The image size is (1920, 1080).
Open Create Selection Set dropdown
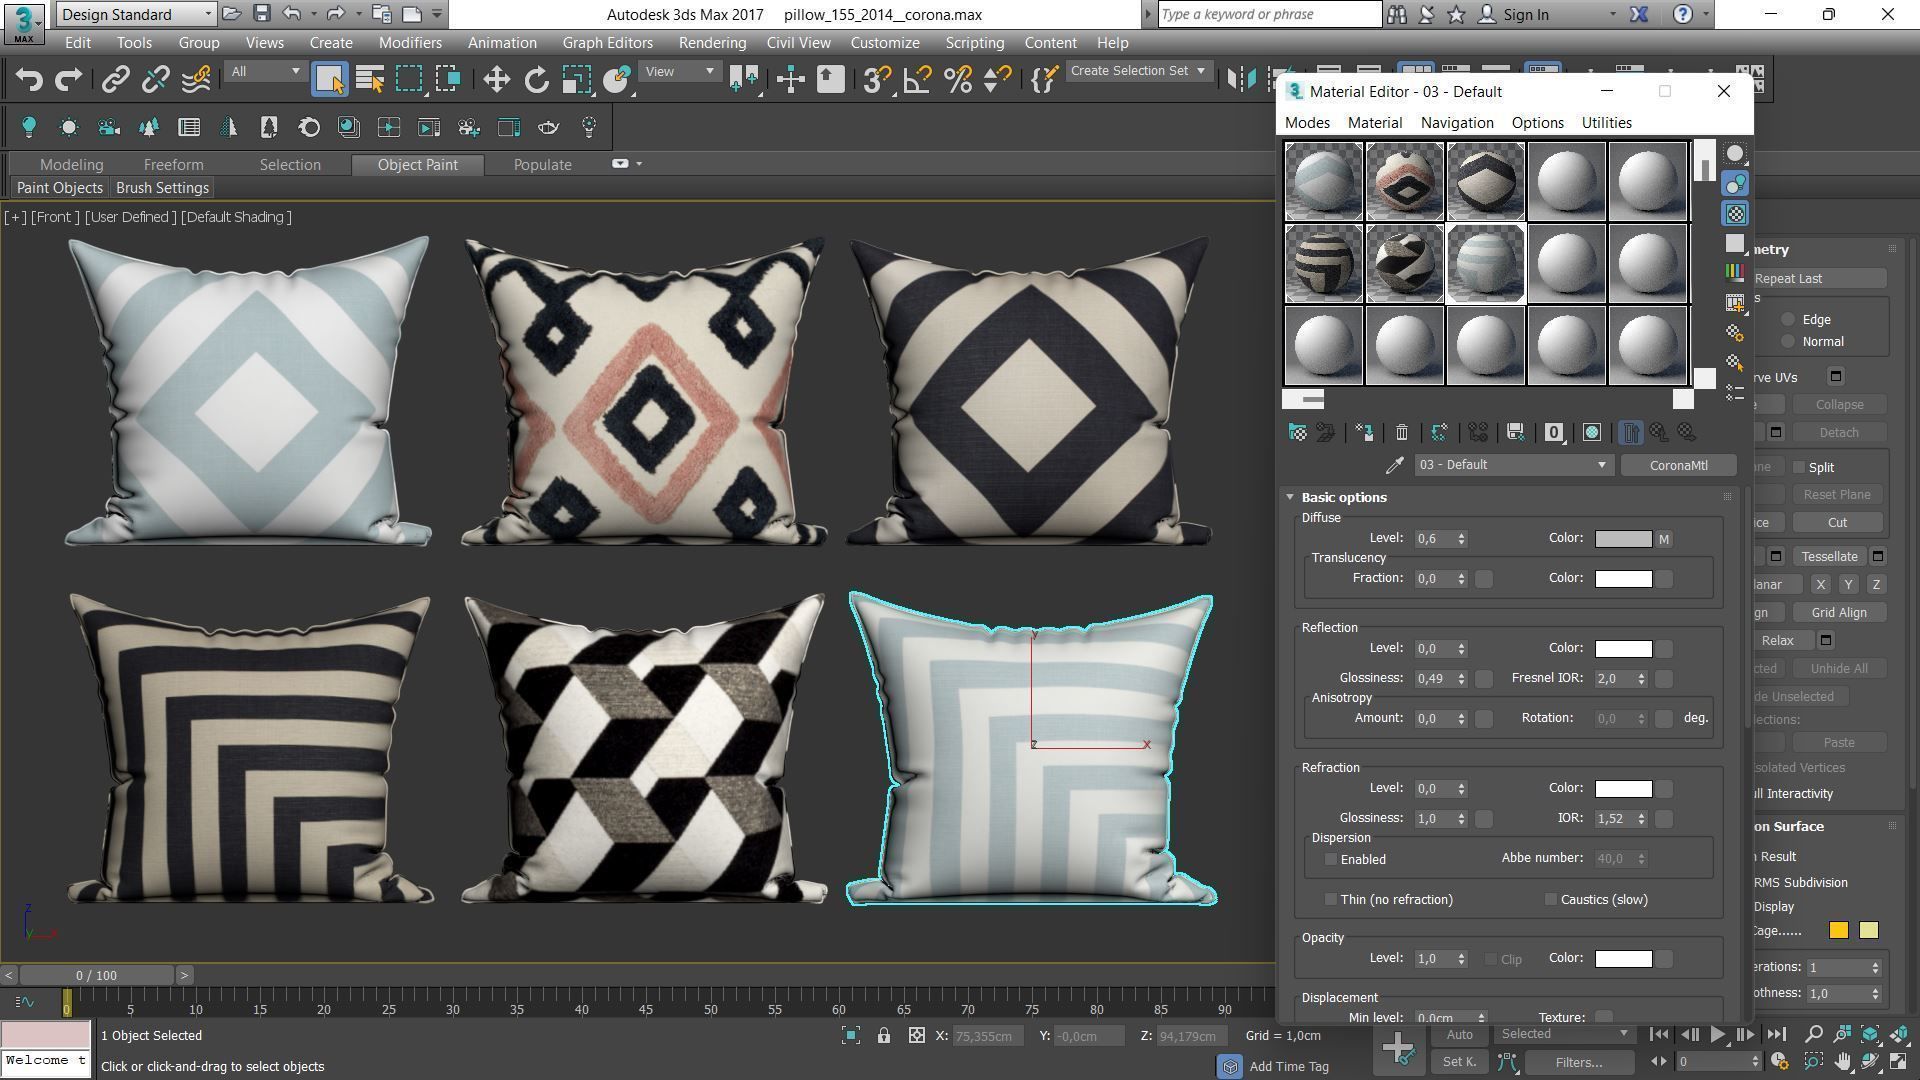1139,71
